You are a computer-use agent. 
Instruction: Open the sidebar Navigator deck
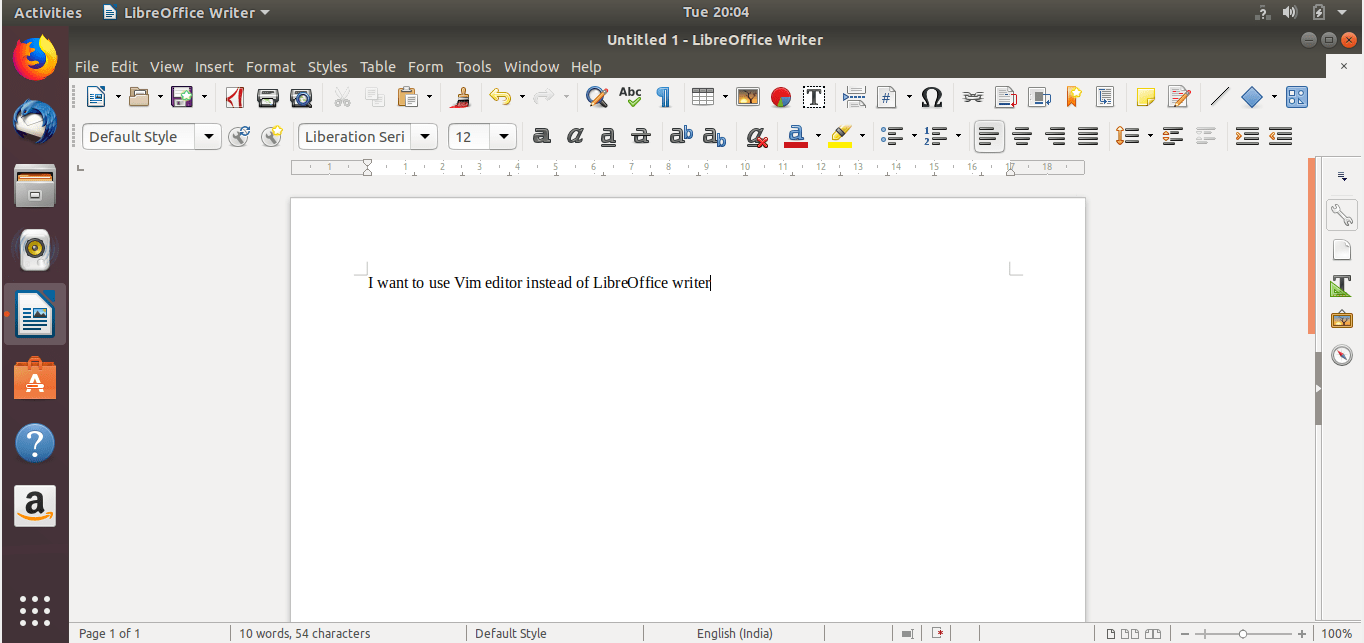(1342, 354)
